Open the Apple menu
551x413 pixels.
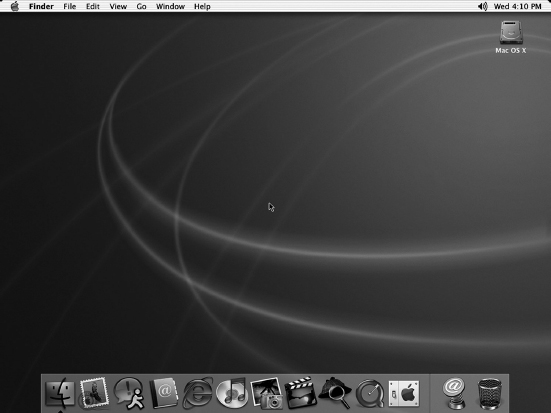pyautogui.click(x=15, y=6)
